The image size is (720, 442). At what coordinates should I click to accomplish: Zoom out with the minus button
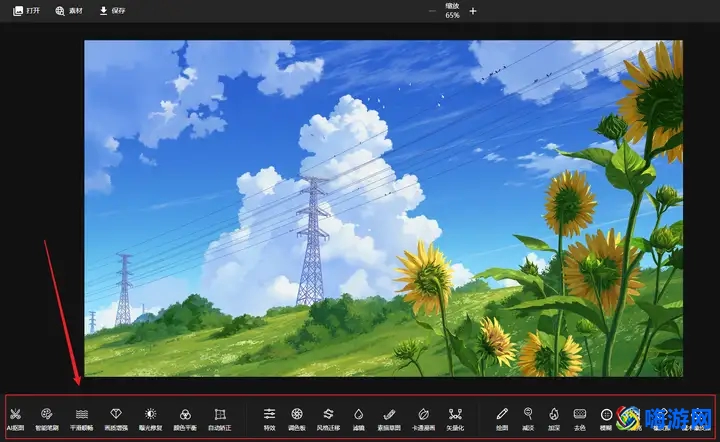pyautogui.click(x=432, y=11)
